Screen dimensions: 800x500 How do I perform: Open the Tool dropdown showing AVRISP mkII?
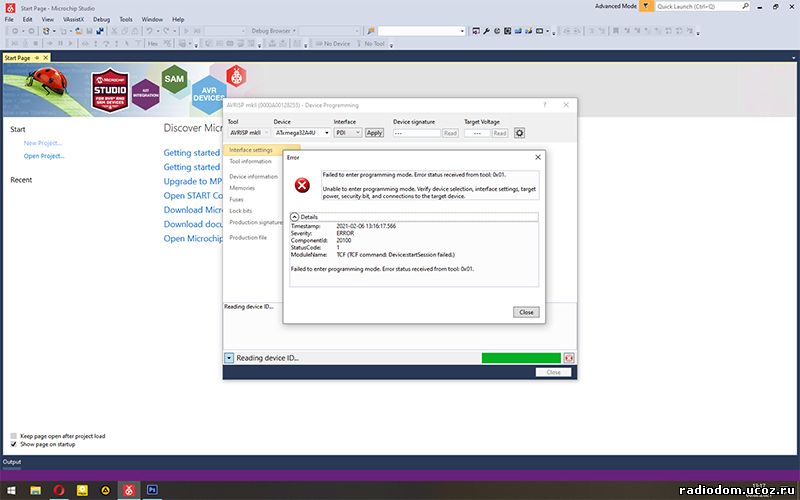click(x=247, y=133)
